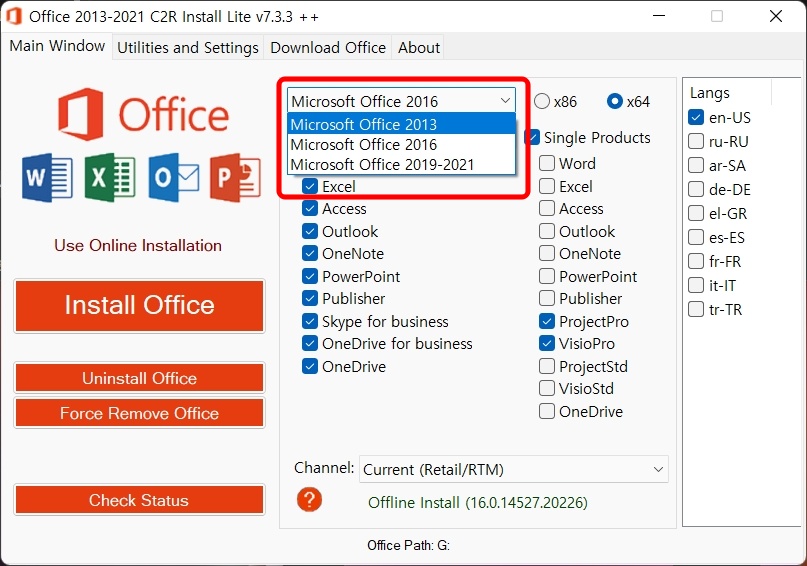
Task: Click the Force Remove Office button
Action: (x=139, y=413)
